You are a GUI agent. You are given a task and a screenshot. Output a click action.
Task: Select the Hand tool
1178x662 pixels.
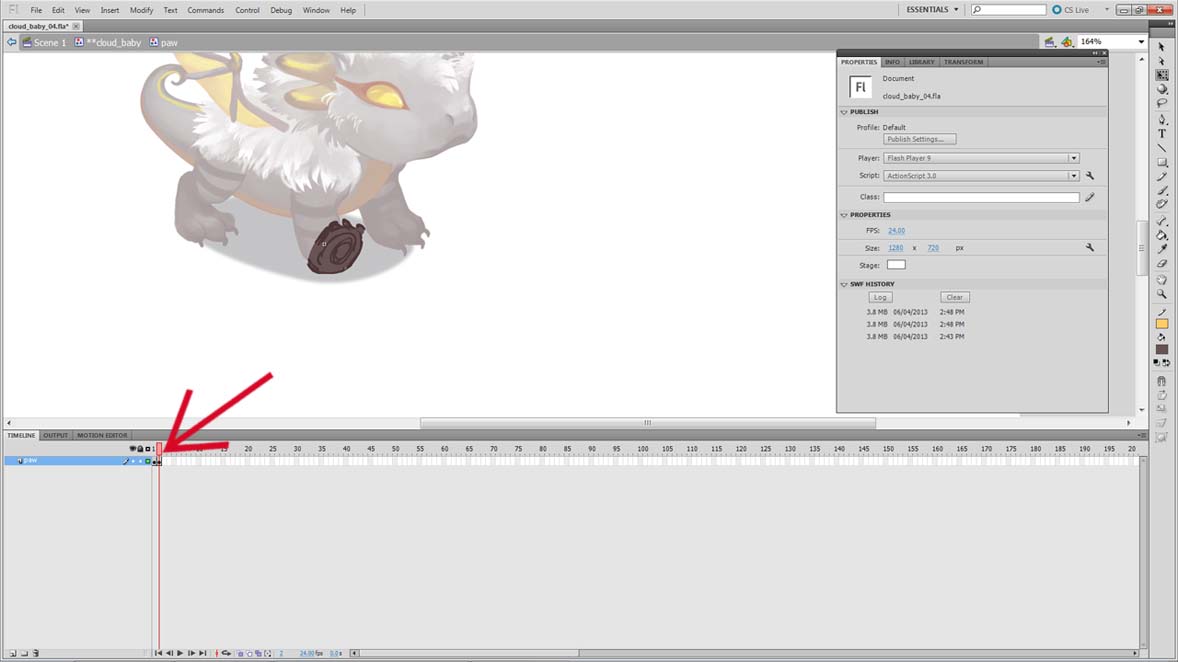pyautogui.click(x=1161, y=280)
